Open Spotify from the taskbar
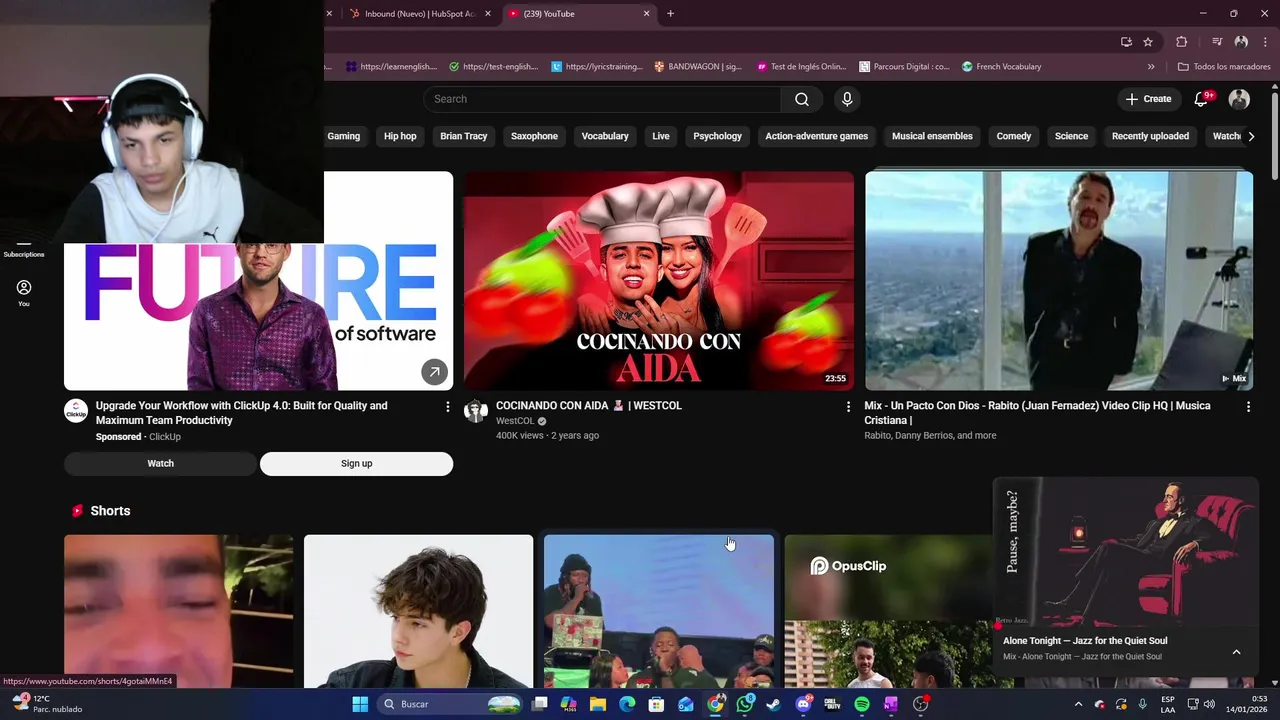This screenshot has width=1280, height=720. click(x=862, y=704)
